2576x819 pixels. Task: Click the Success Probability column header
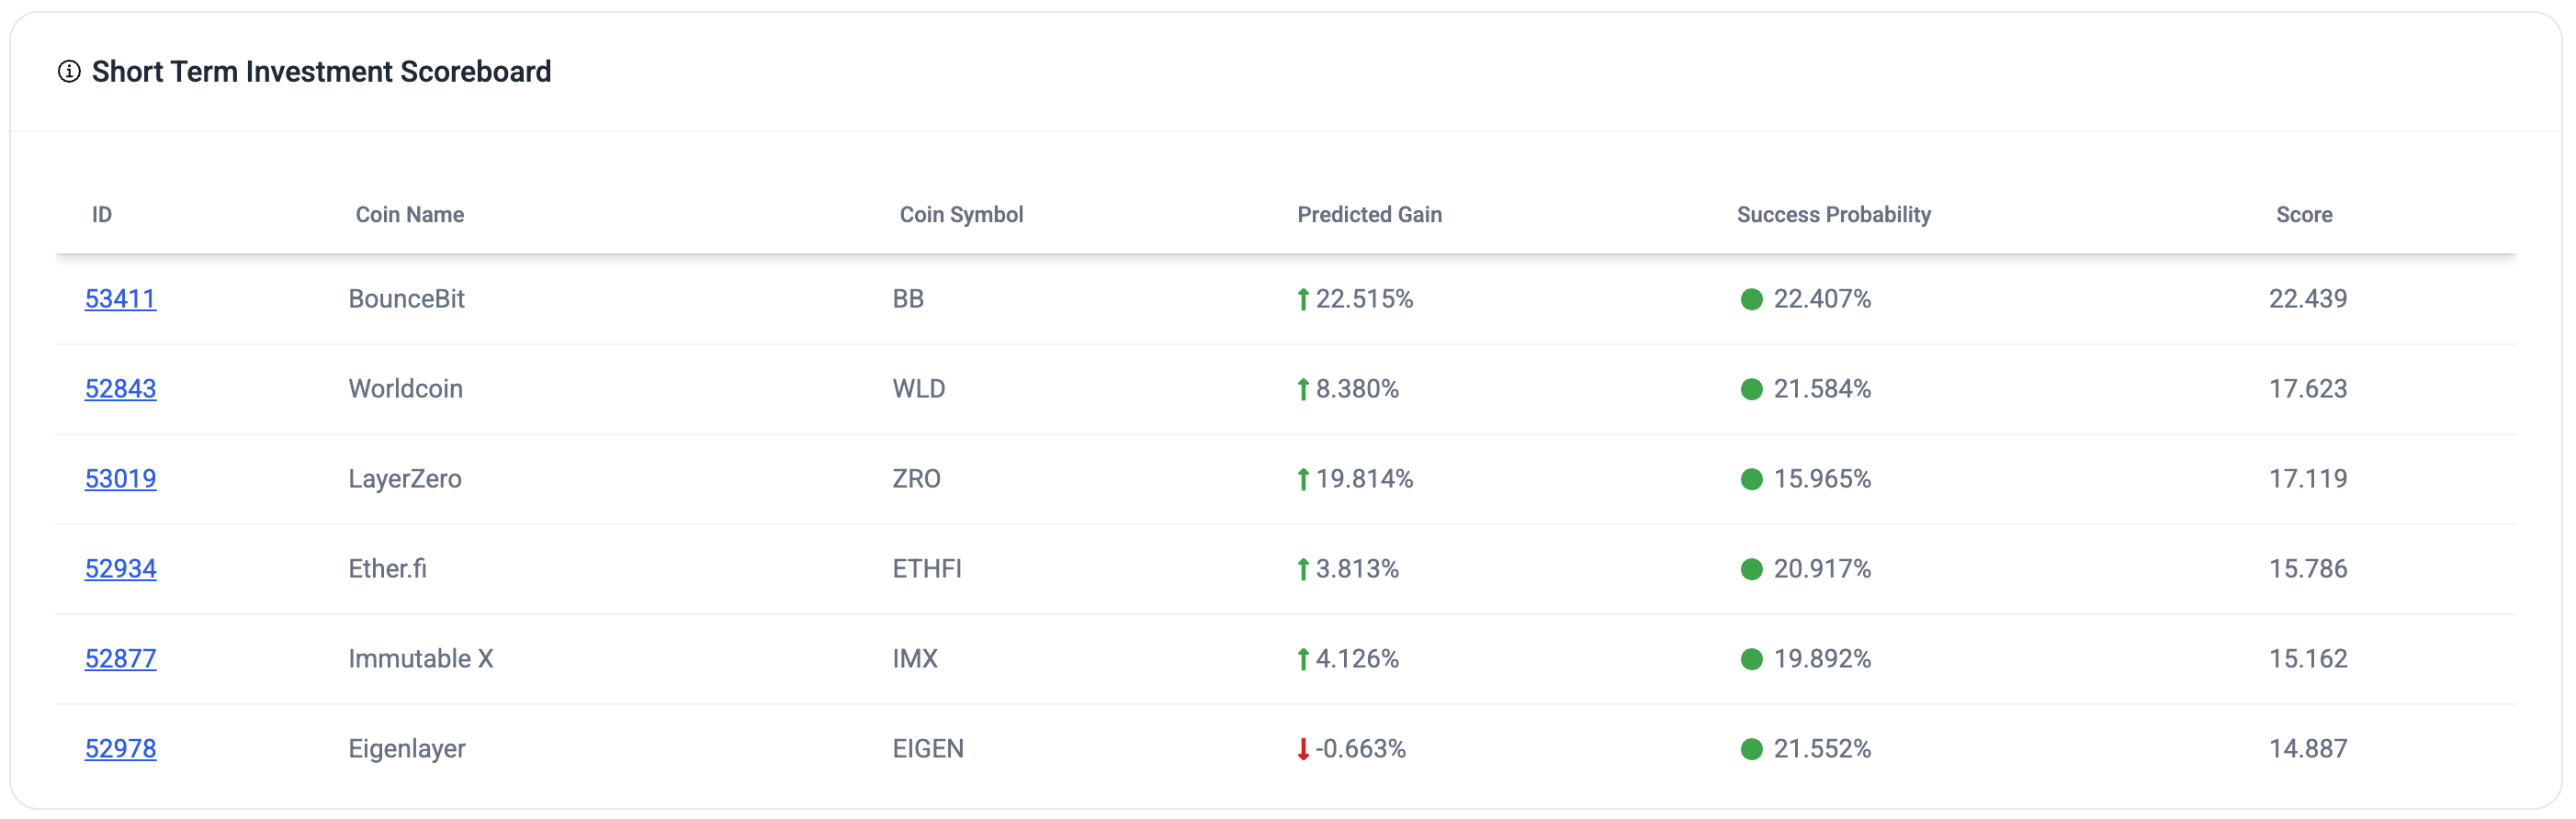pos(1833,215)
